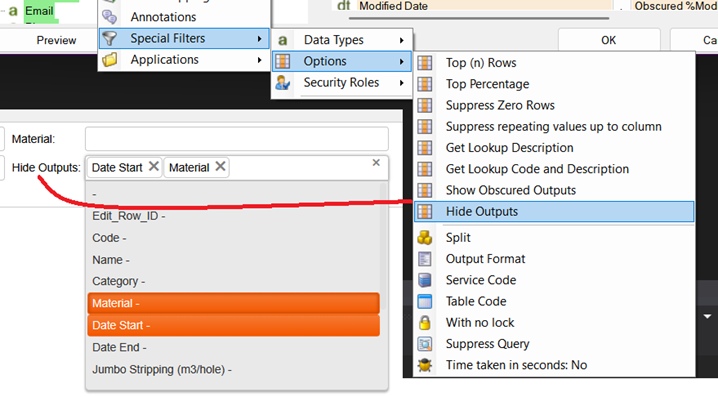The image size is (718, 397).
Task: Expand the Data Types submenu arrow
Action: [402, 40]
